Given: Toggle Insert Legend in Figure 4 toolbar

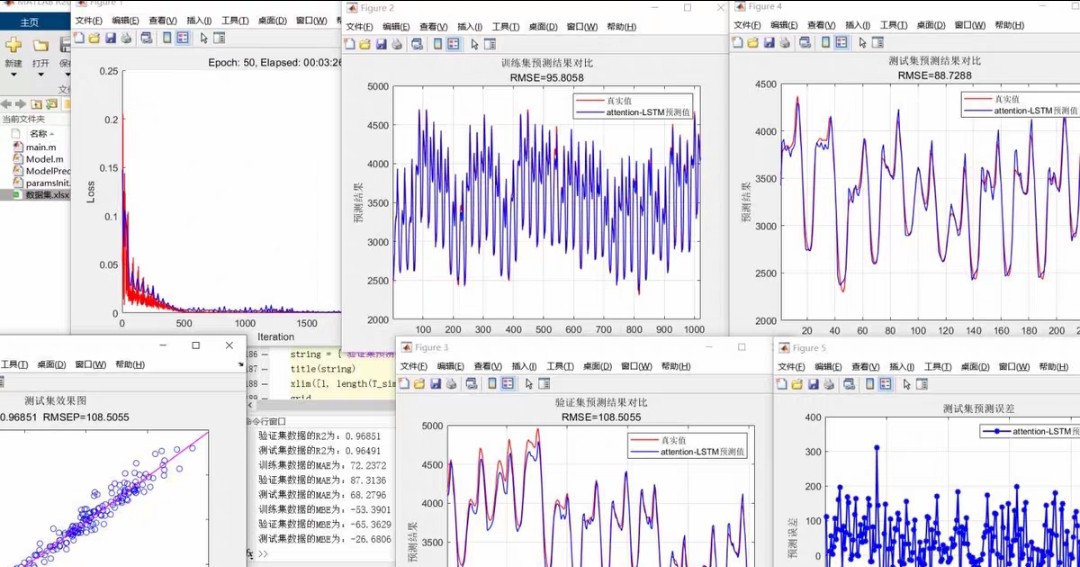Looking at the screenshot, I should [841, 43].
